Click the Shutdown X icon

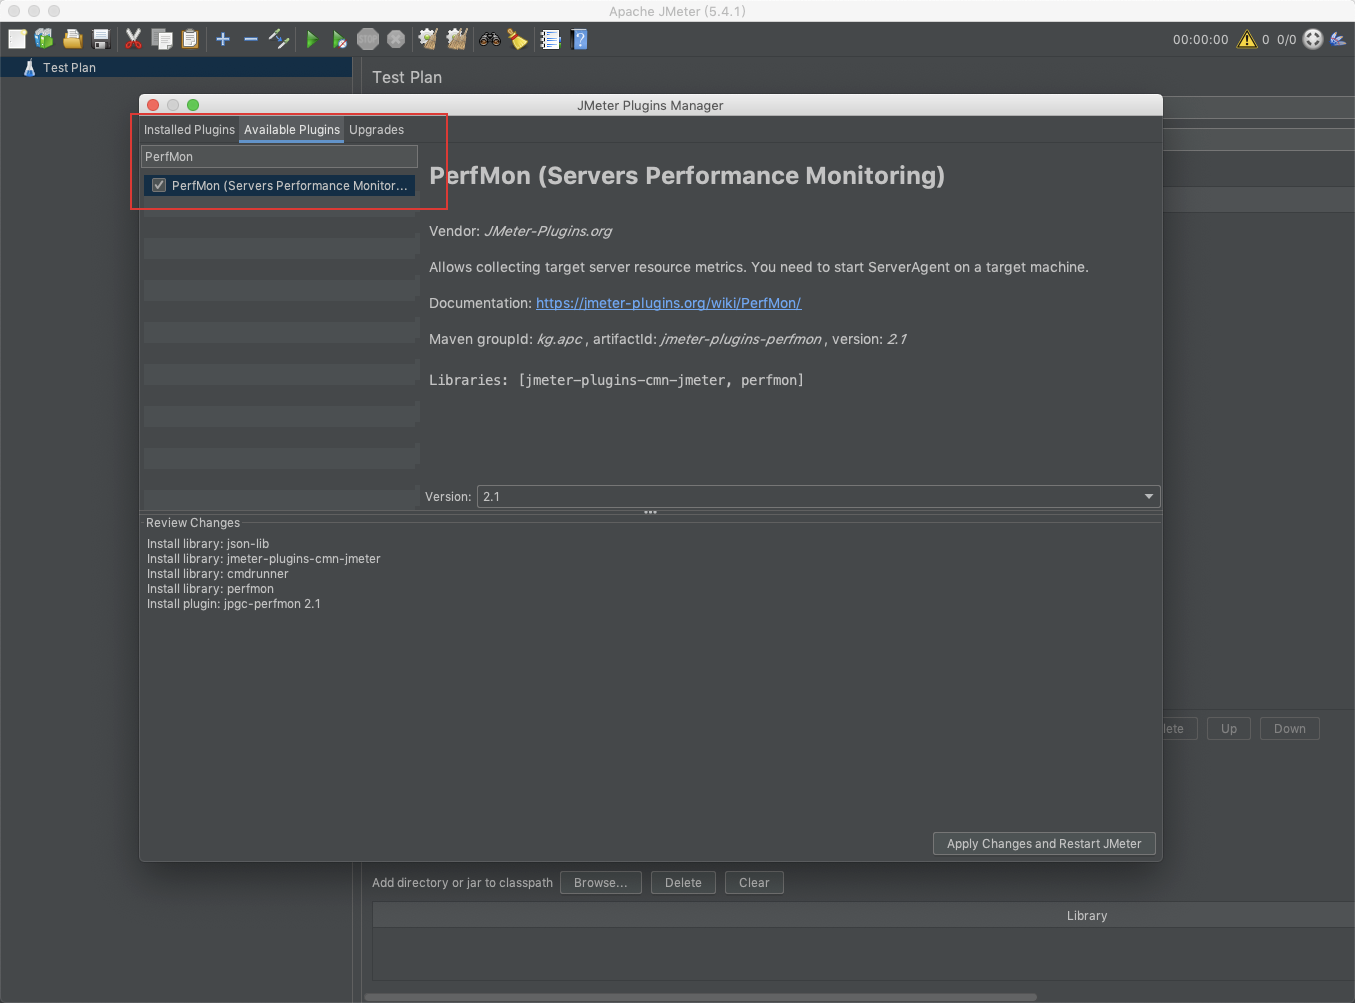[x=396, y=39]
